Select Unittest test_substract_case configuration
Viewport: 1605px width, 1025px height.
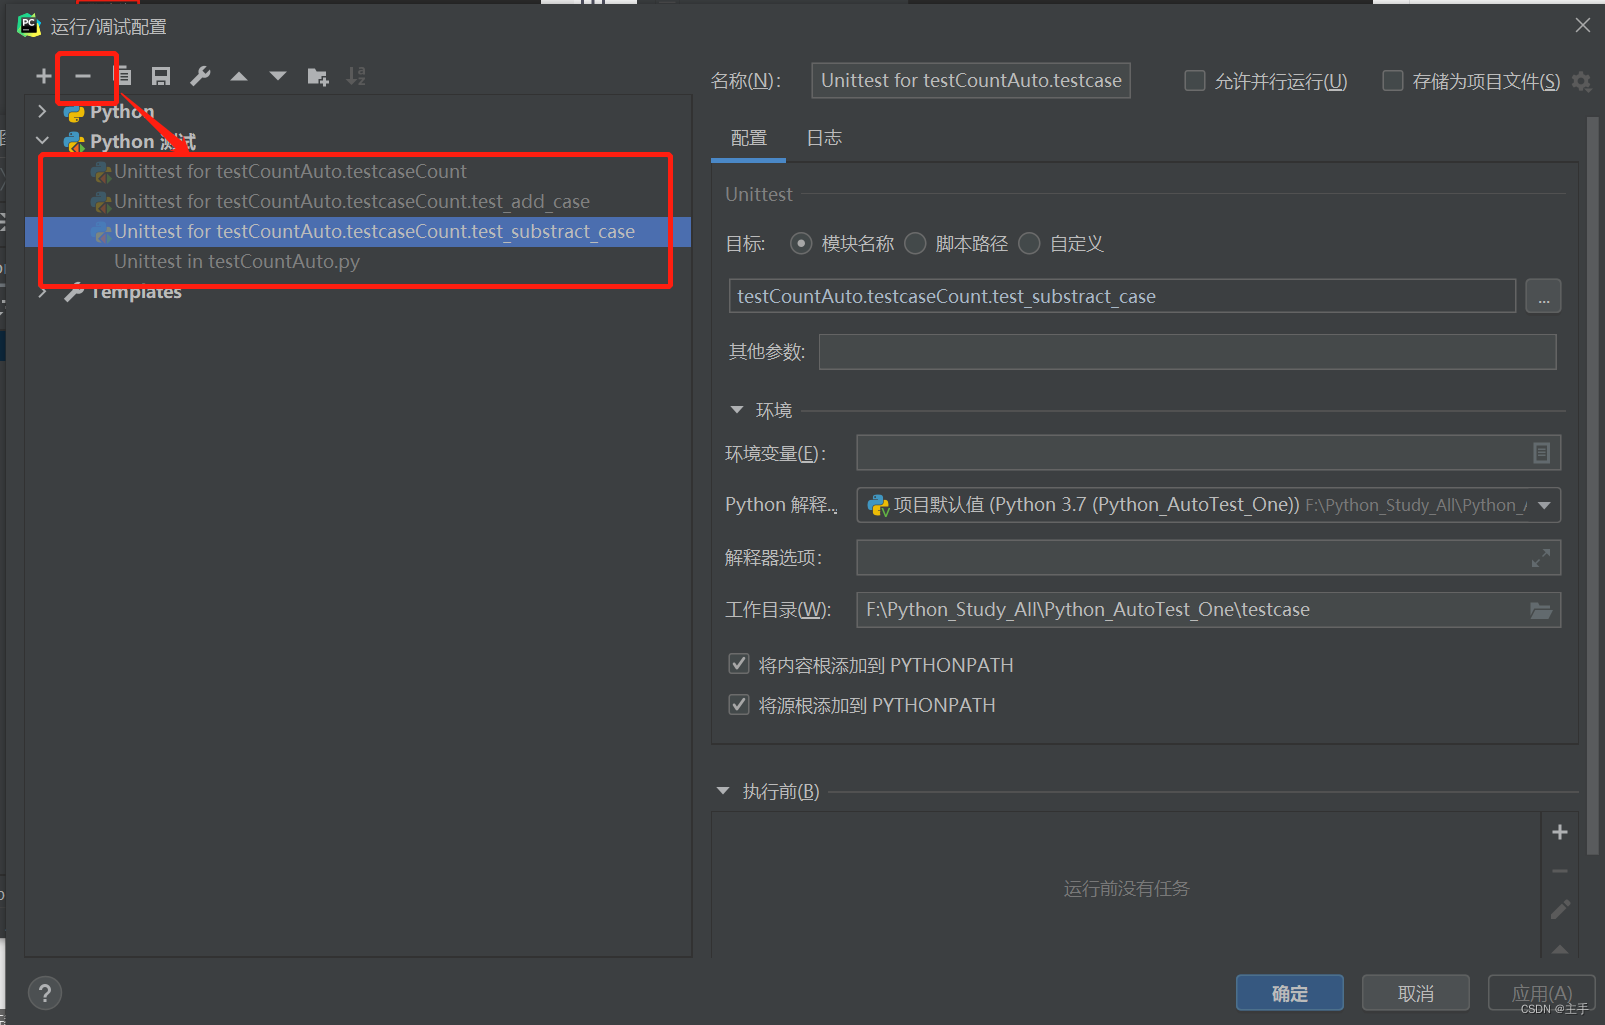click(358, 231)
